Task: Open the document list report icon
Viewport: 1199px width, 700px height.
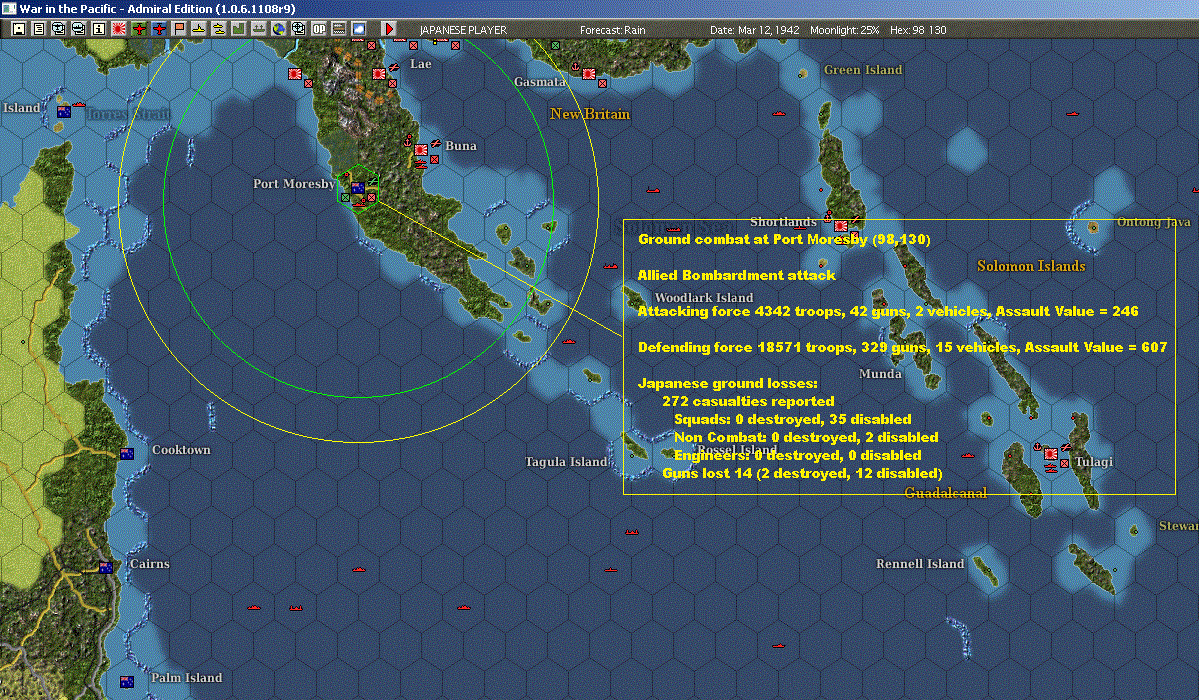Action: [39, 29]
